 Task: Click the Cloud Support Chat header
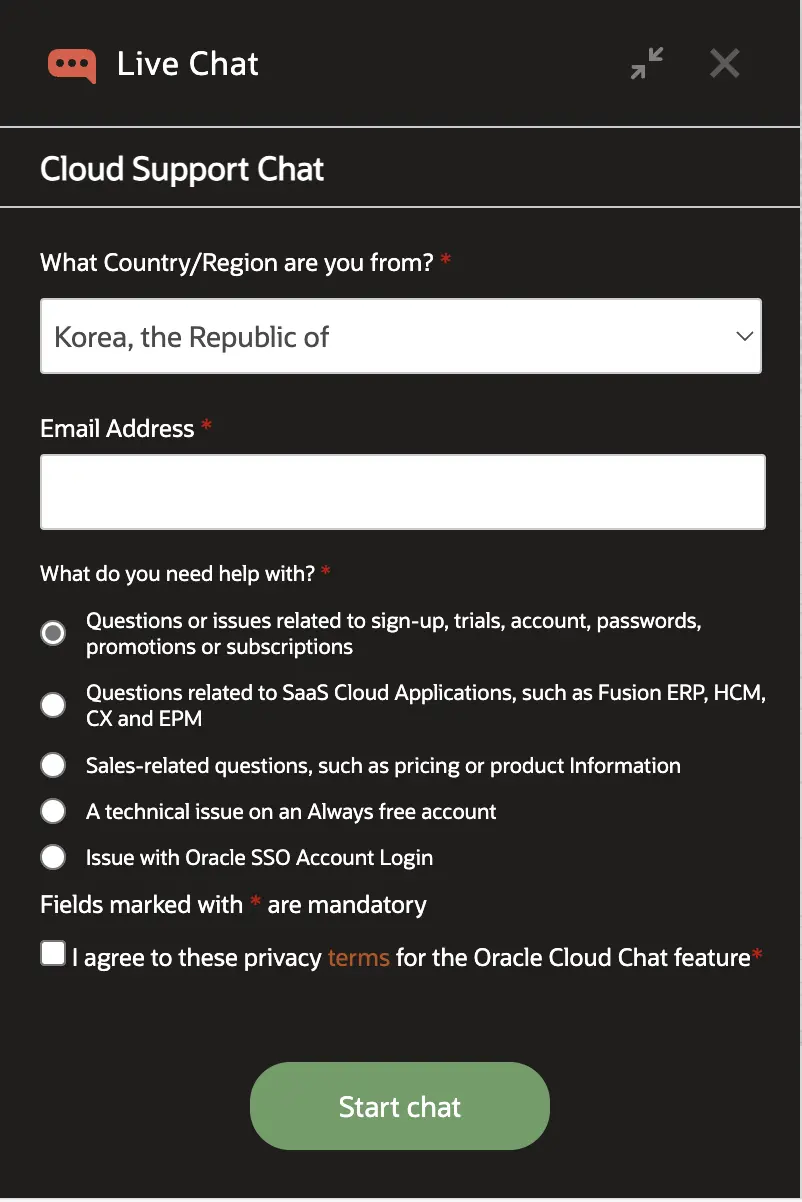[x=182, y=168]
